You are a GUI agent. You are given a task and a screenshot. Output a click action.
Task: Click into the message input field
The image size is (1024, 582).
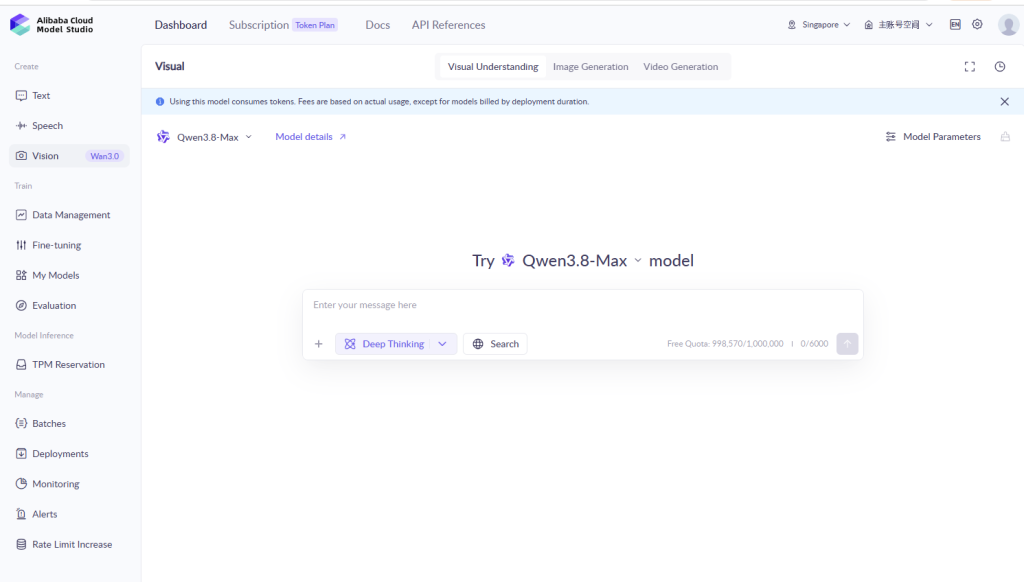(583, 305)
